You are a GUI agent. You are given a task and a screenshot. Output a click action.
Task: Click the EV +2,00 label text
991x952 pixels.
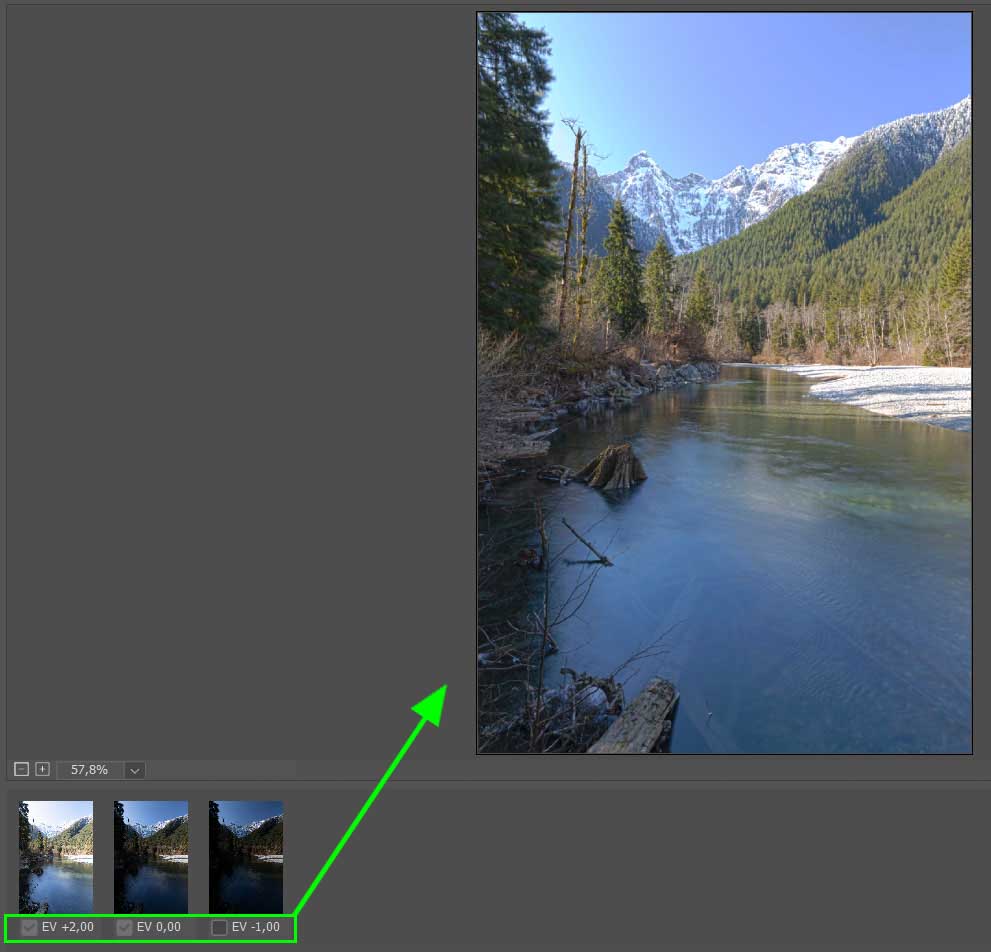pyautogui.click(x=68, y=927)
